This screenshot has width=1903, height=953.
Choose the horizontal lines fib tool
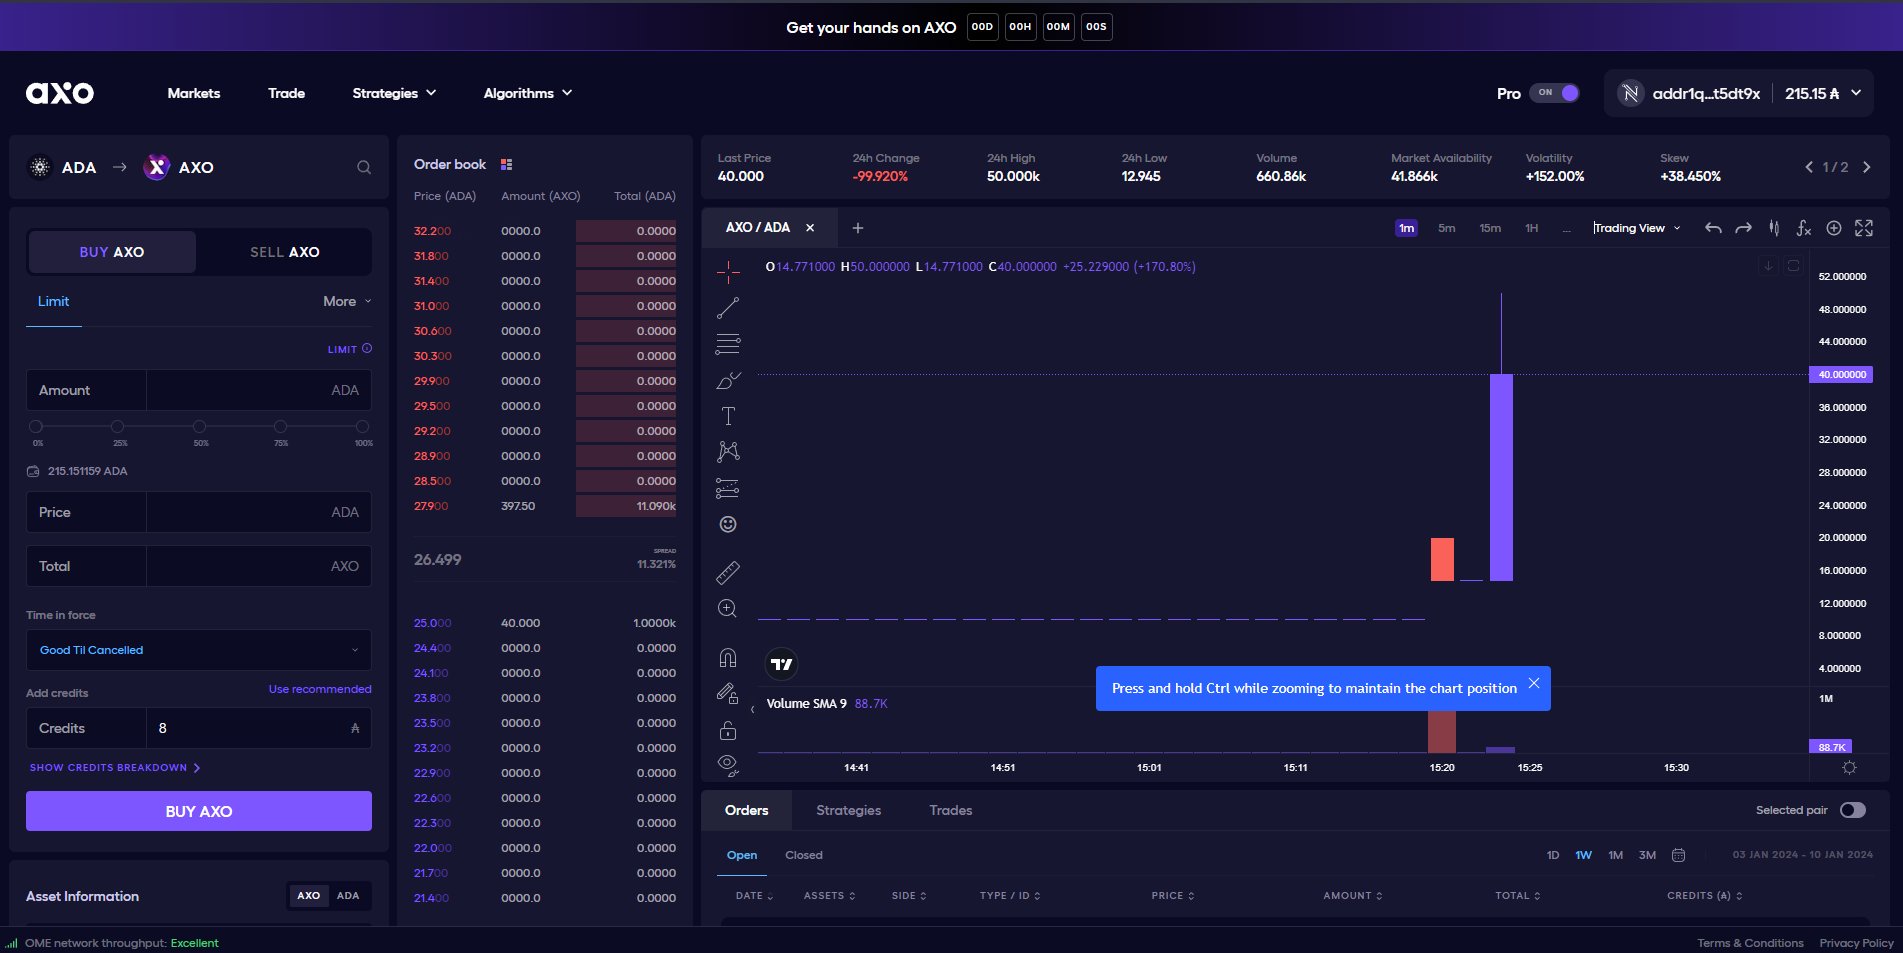tap(728, 344)
